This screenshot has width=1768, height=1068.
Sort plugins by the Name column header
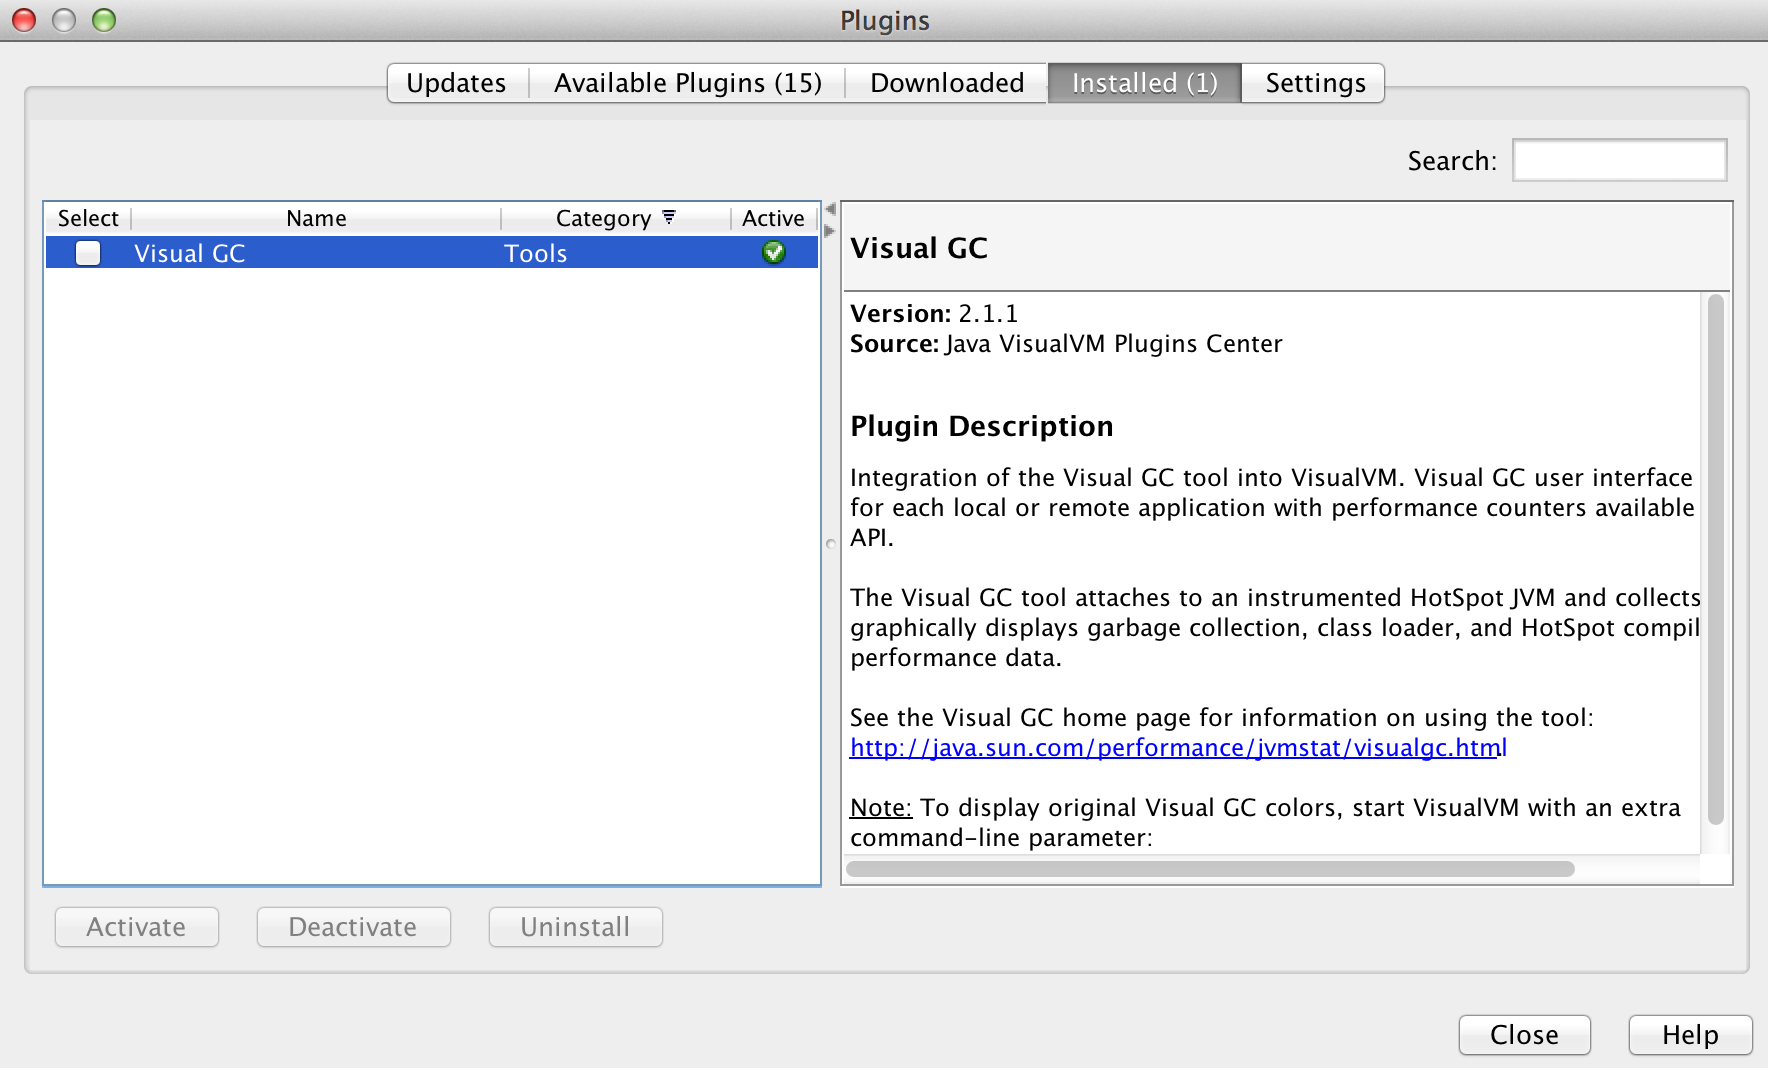[x=316, y=218]
